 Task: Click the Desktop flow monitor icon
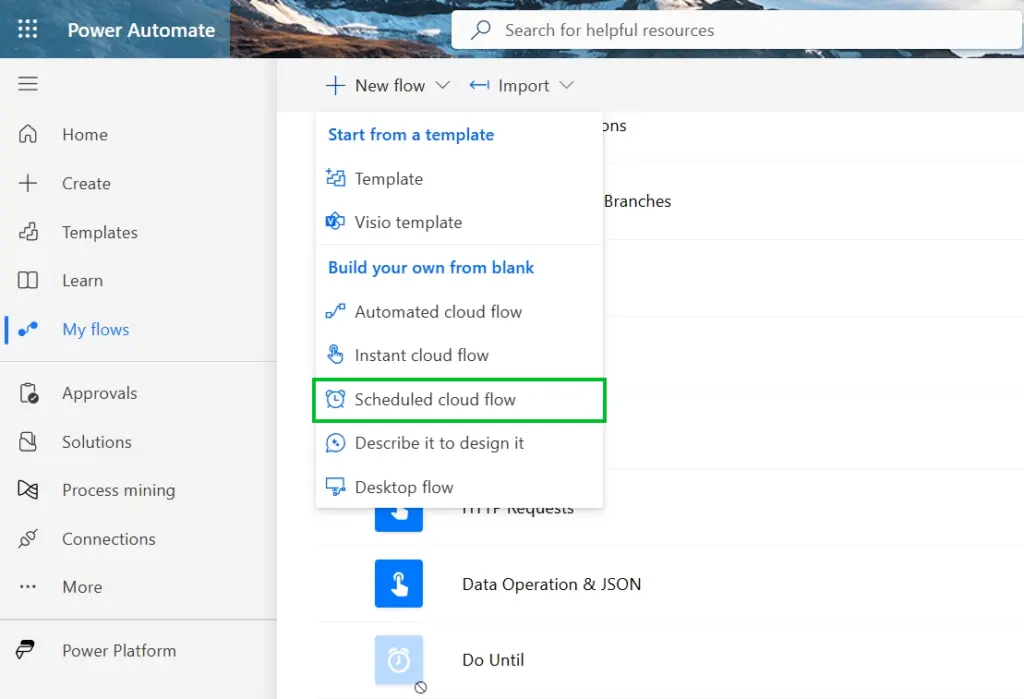pos(335,487)
